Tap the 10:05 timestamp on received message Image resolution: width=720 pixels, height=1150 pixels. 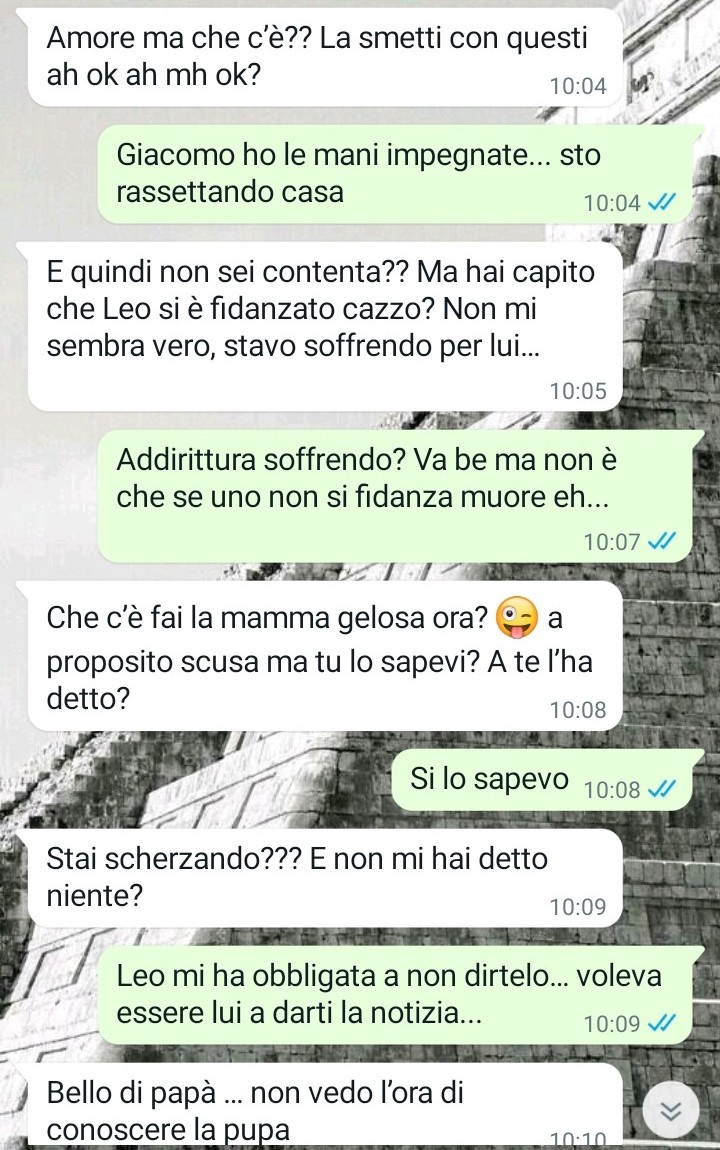coord(578,391)
